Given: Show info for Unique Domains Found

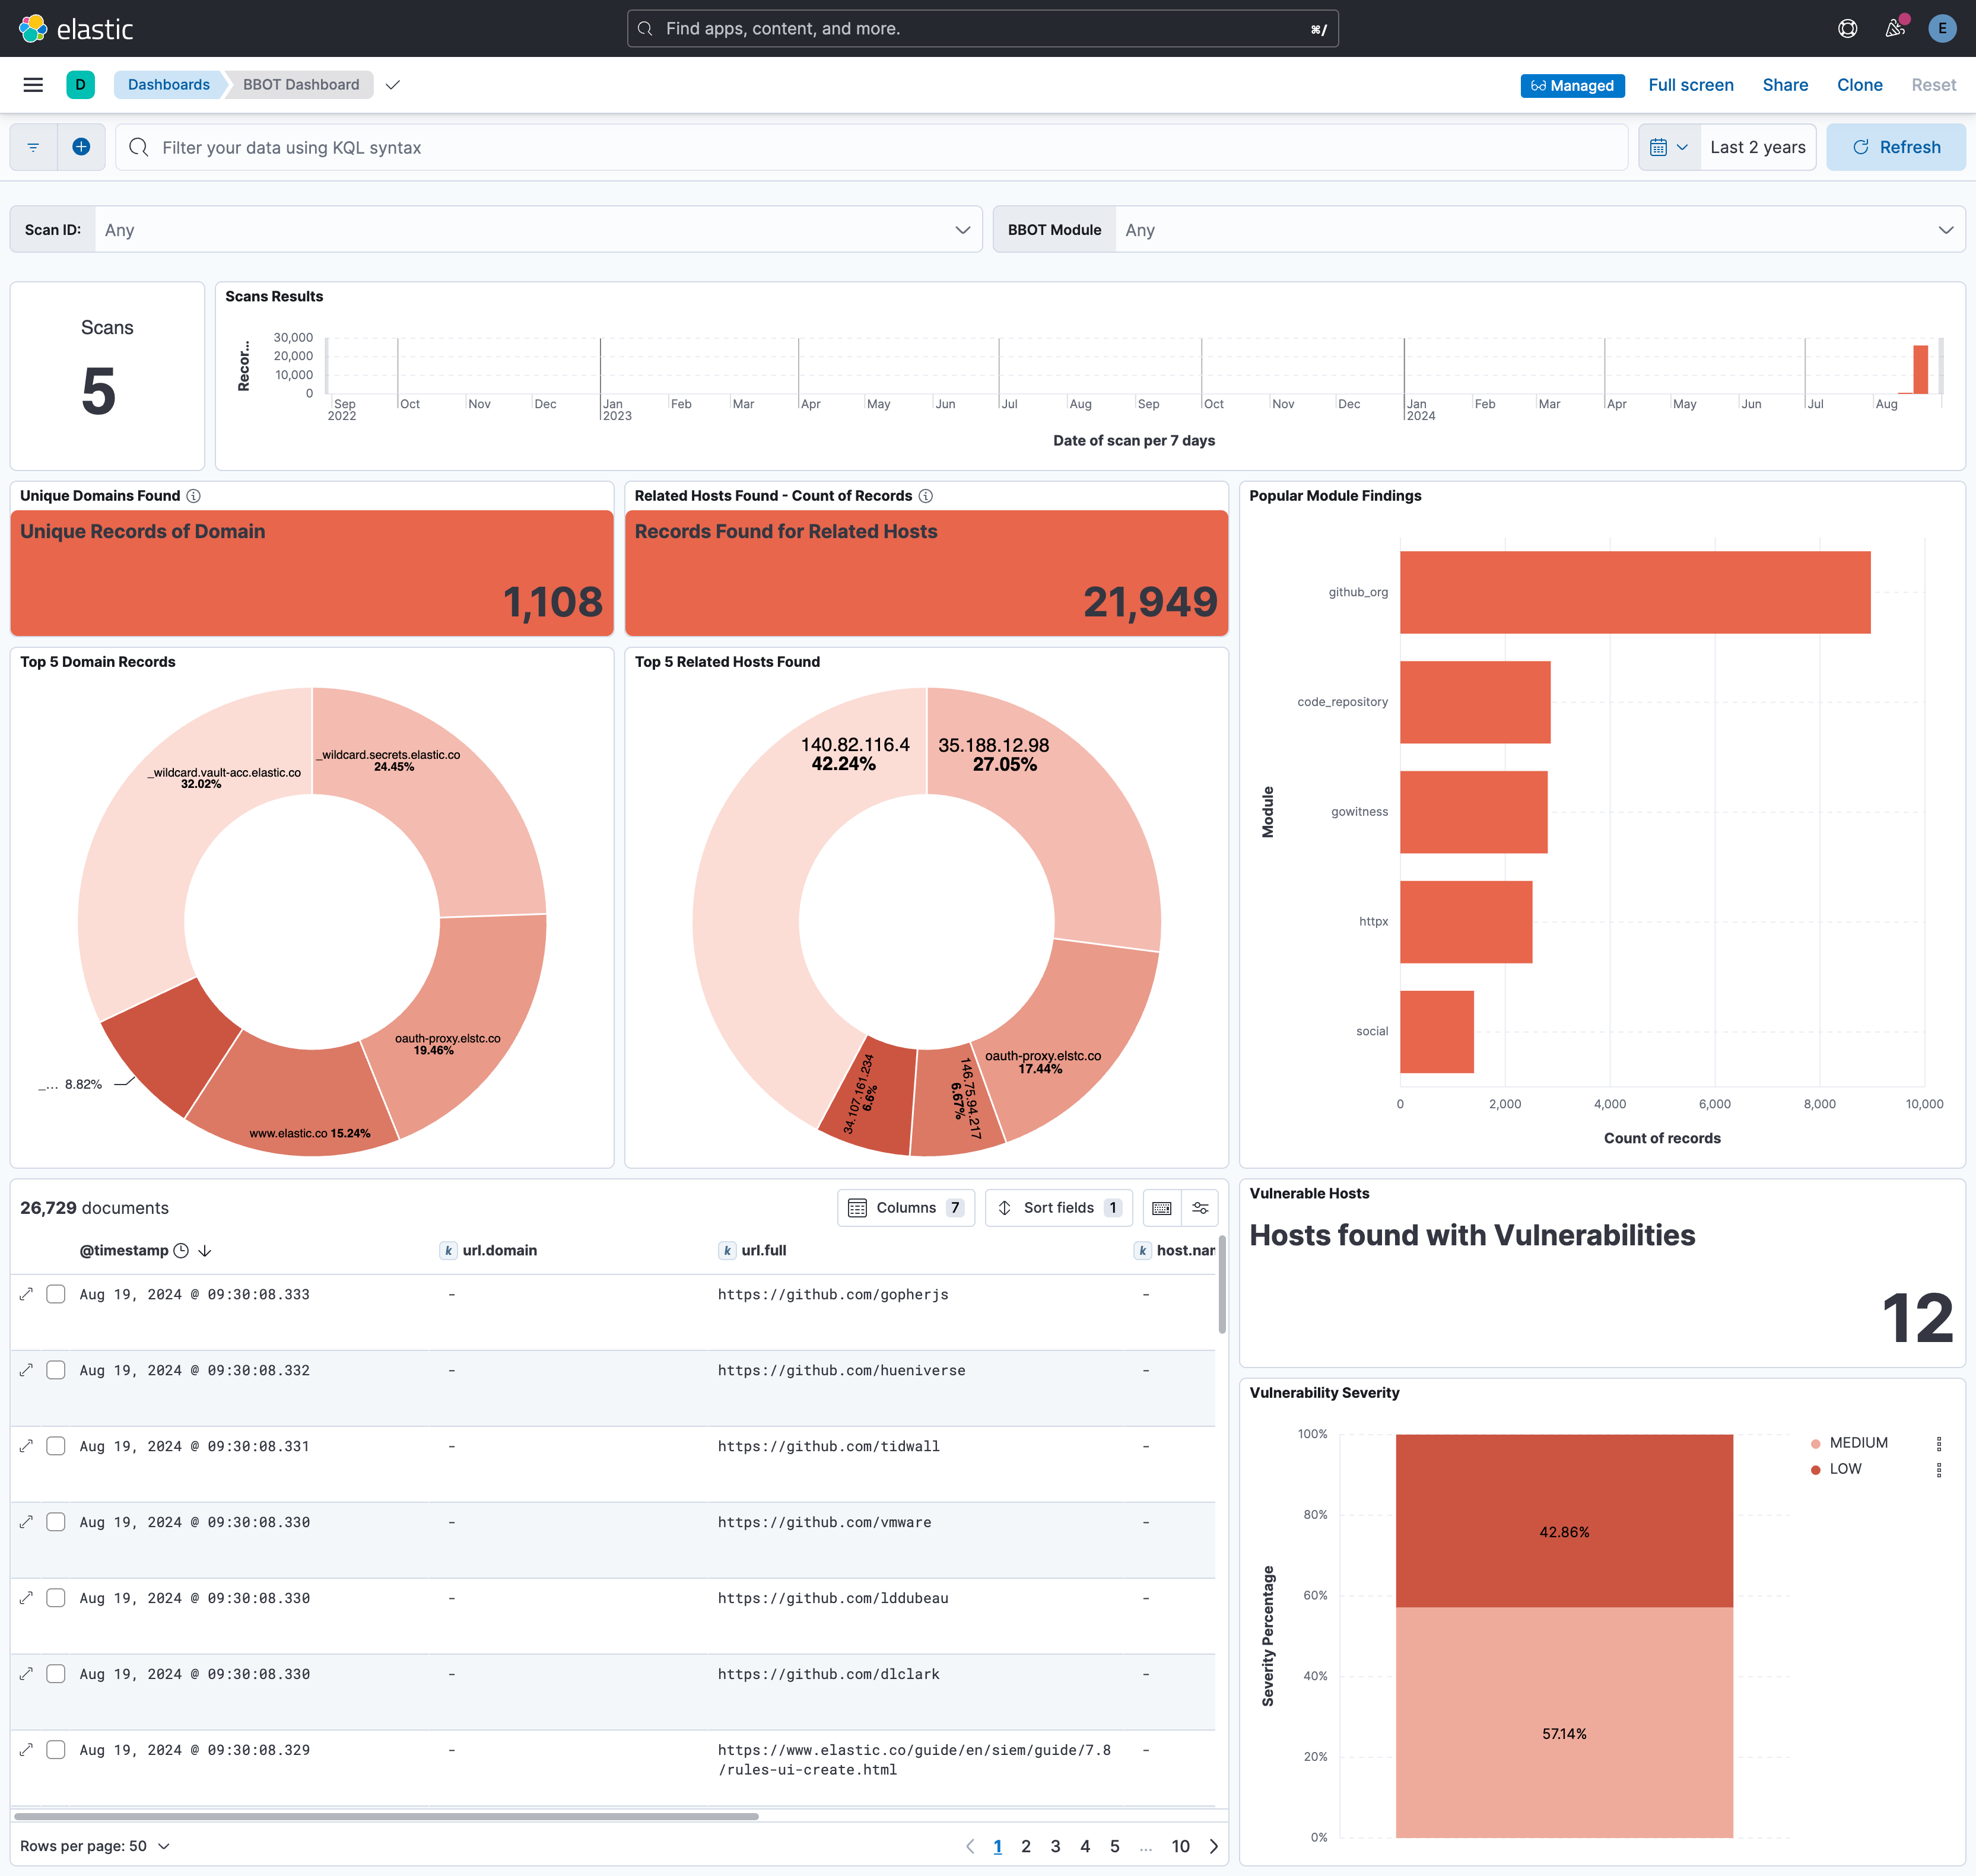Looking at the screenshot, I should [x=194, y=496].
